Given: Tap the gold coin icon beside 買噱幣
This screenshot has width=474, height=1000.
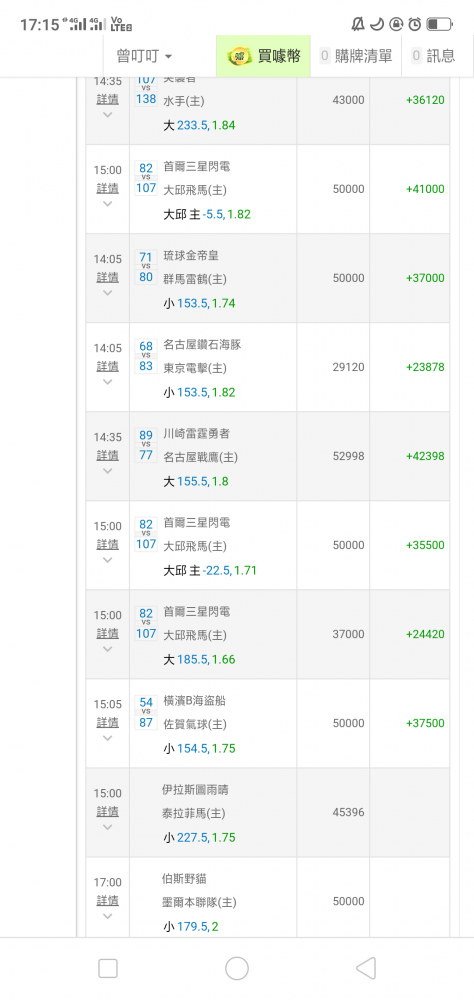Looking at the screenshot, I should point(240,56).
